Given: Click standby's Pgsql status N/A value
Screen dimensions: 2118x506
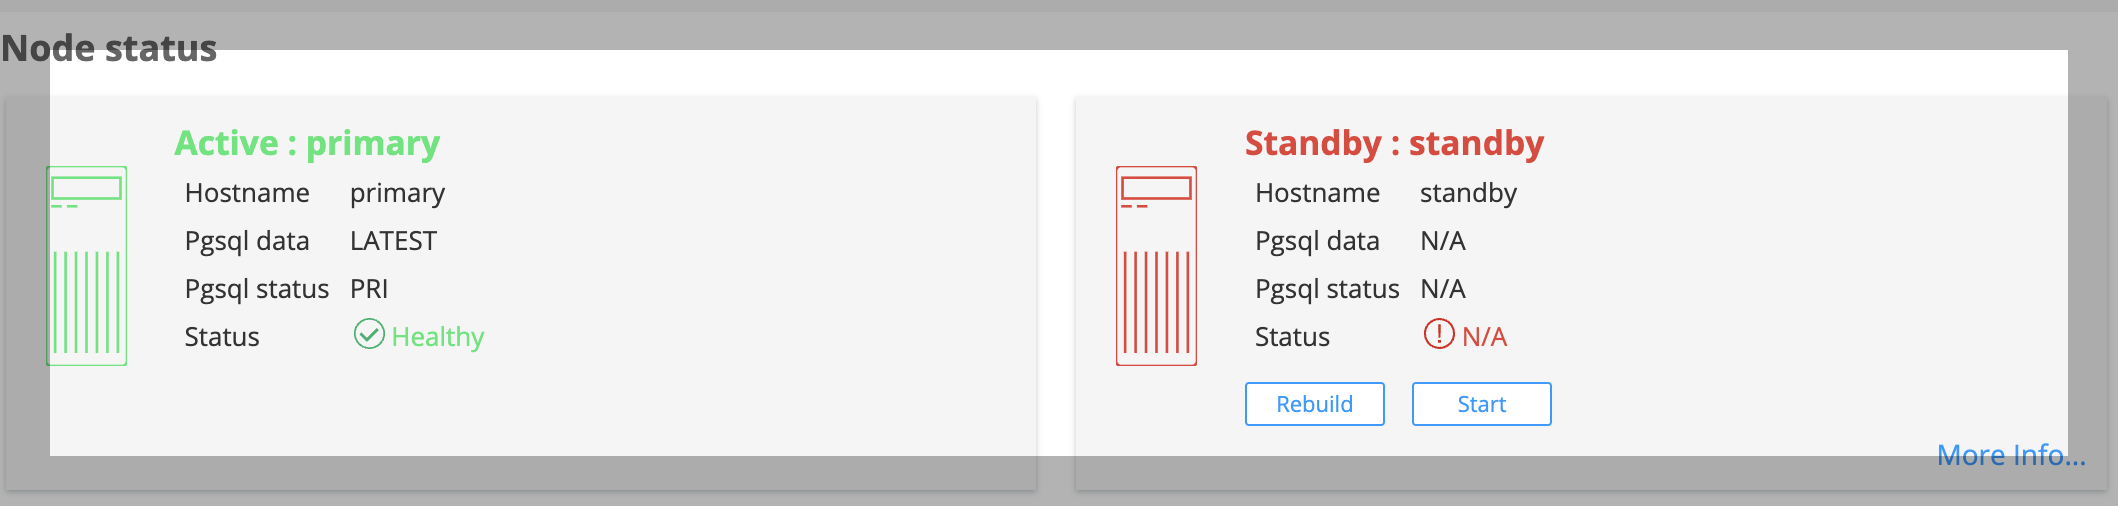Looking at the screenshot, I should 1443,289.
